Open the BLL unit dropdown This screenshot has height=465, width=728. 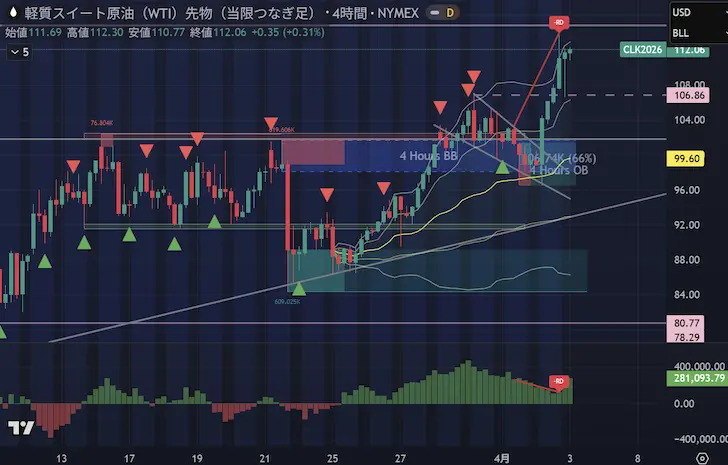pyautogui.click(x=695, y=32)
